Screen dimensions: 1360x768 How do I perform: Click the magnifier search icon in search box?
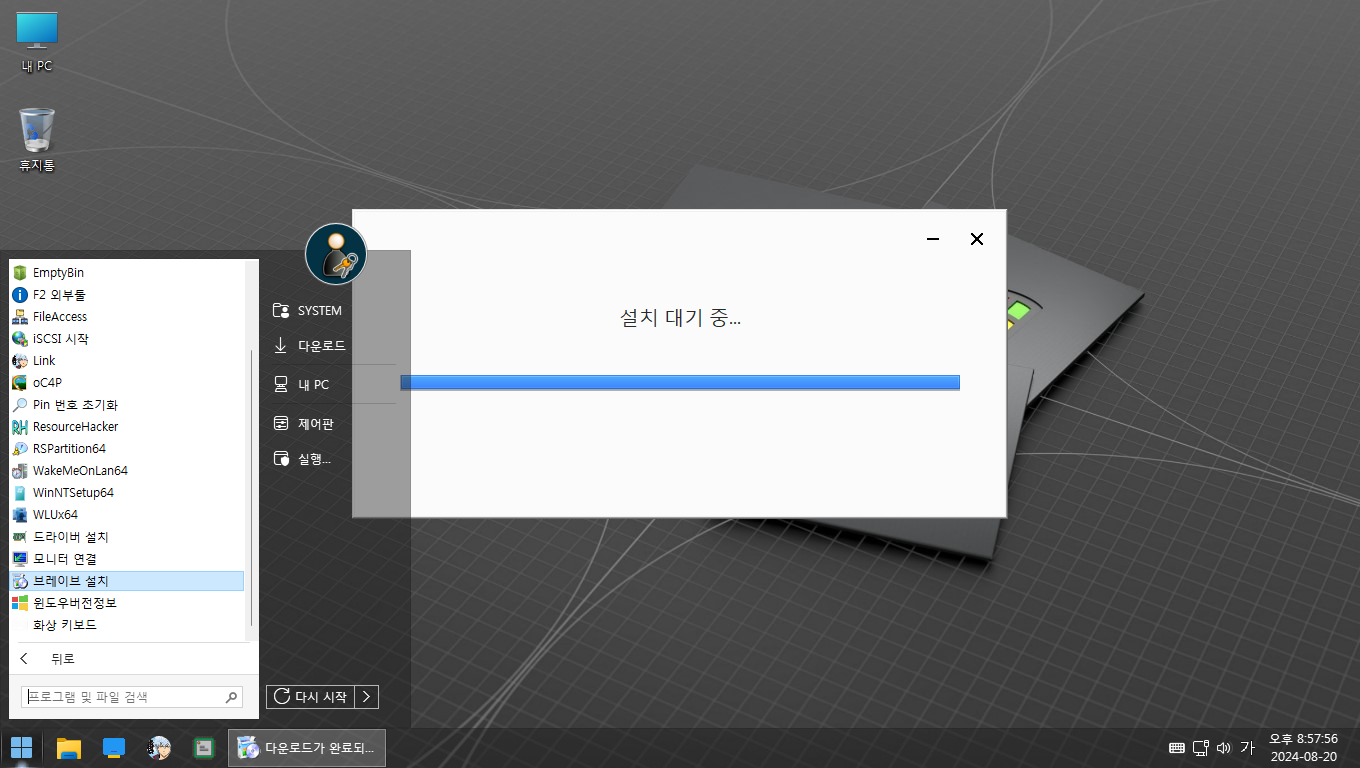(232, 697)
